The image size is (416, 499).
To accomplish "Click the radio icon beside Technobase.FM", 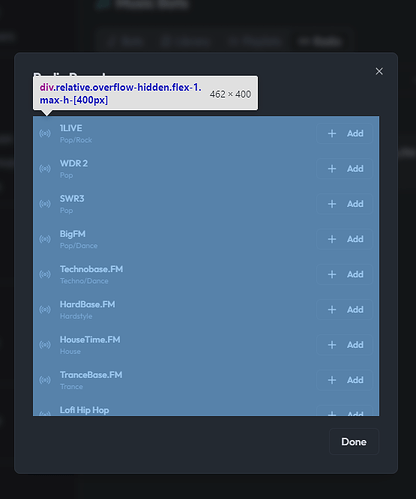I will pyautogui.click(x=45, y=274).
